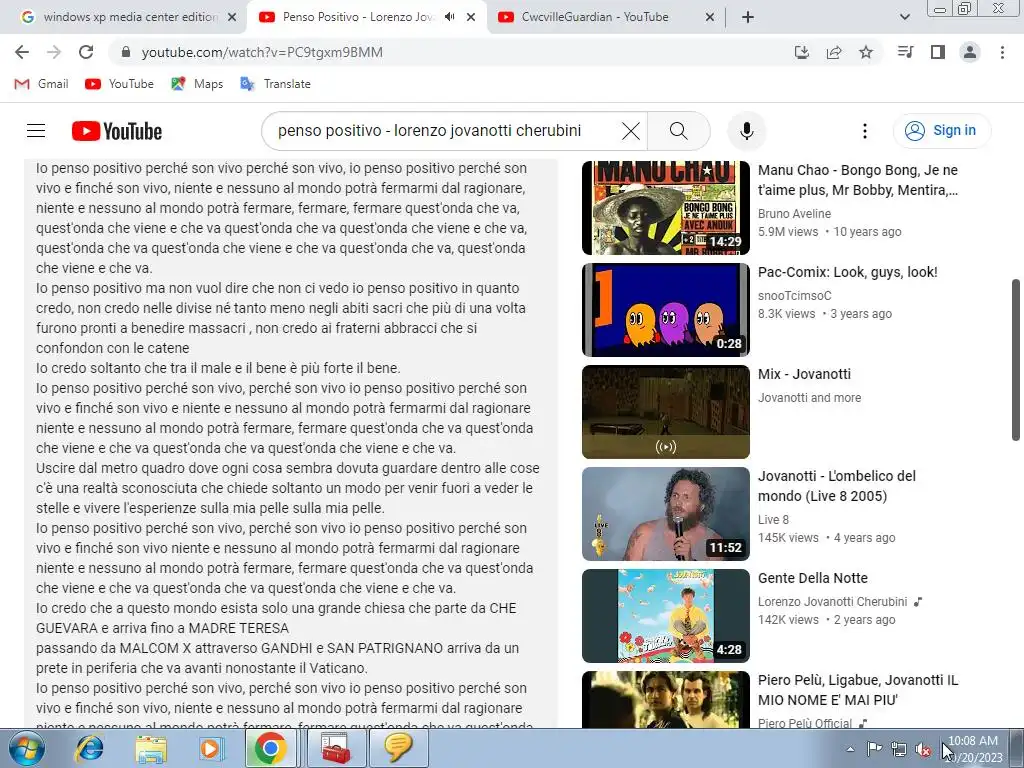Image resolution: width=1024 pixels, height=768 pixels.
Task: Click into the YouTube search field
Action: click(438, 131)
